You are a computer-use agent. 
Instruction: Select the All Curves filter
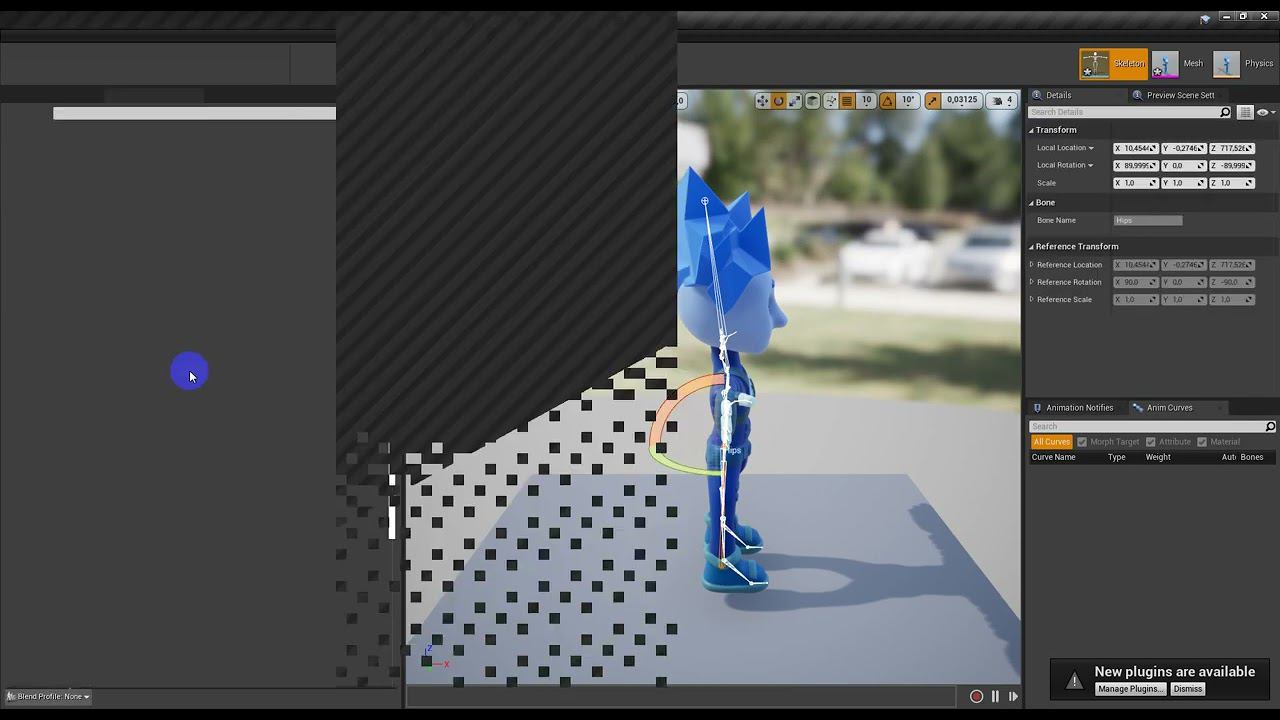coord(1052,442)
